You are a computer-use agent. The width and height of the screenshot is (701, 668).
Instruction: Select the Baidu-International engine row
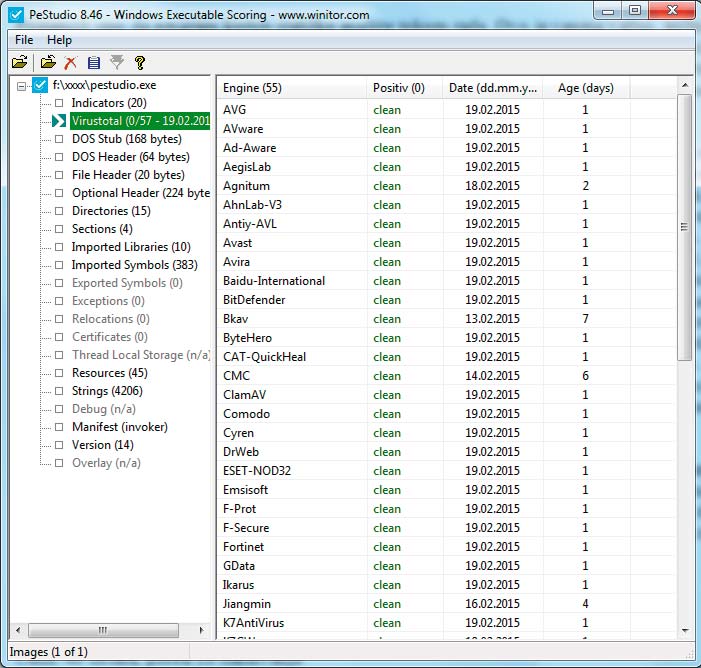(446, 281)
